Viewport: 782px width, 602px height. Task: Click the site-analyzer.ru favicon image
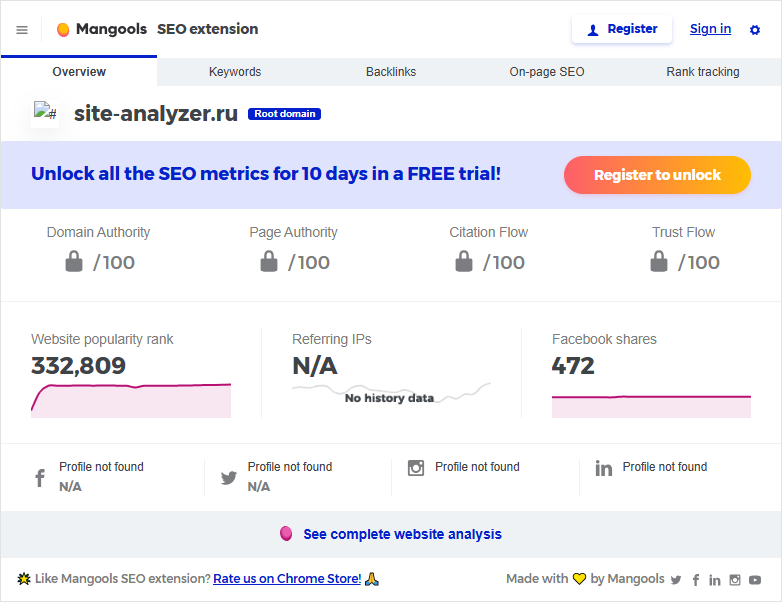pyautogui.click(x=45, y=114)
